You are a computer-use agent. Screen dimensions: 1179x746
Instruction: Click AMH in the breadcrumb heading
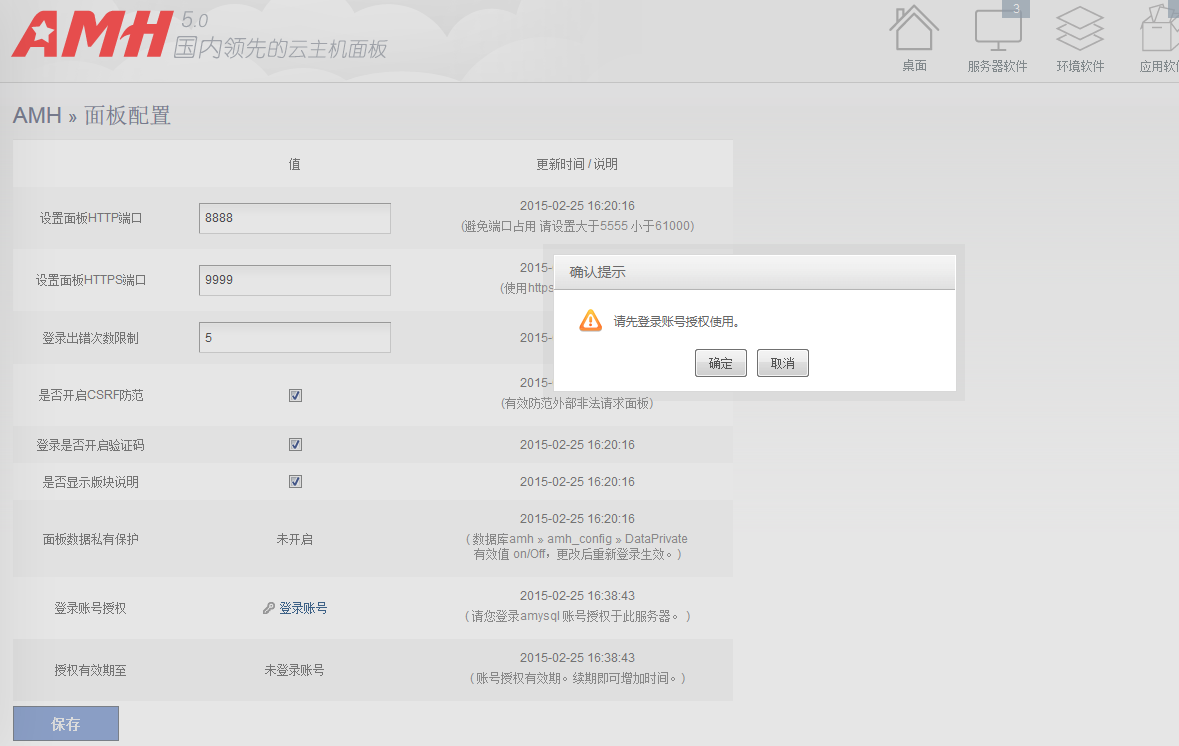coord(37,116)
